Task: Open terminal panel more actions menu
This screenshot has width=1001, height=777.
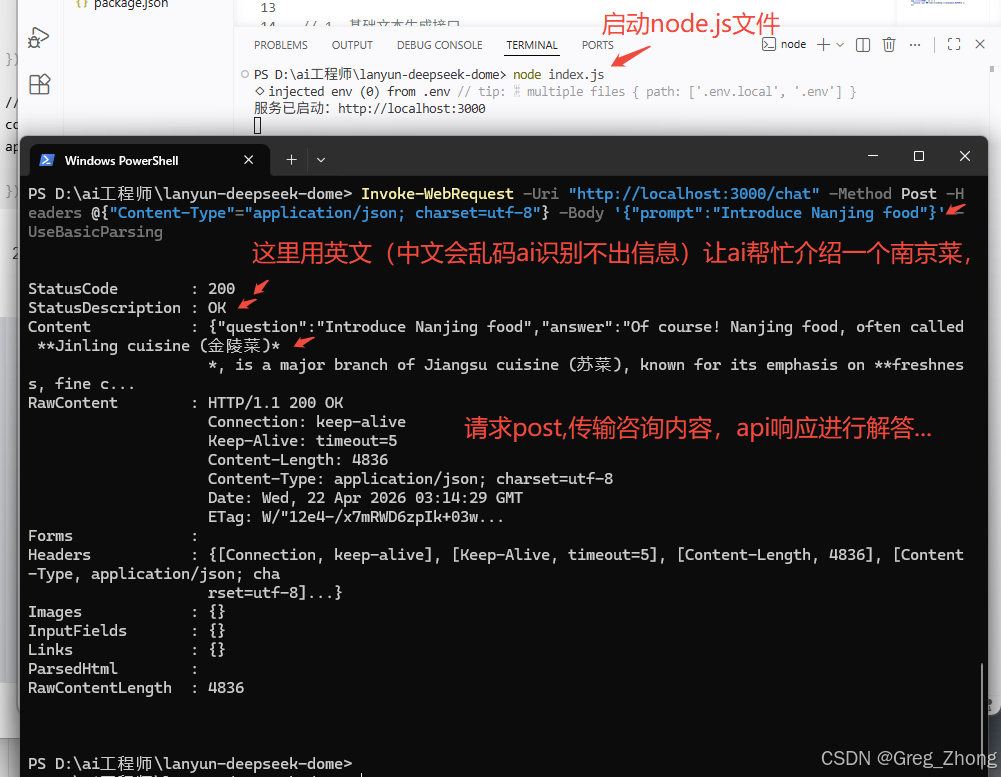Action: coord(915,45)
